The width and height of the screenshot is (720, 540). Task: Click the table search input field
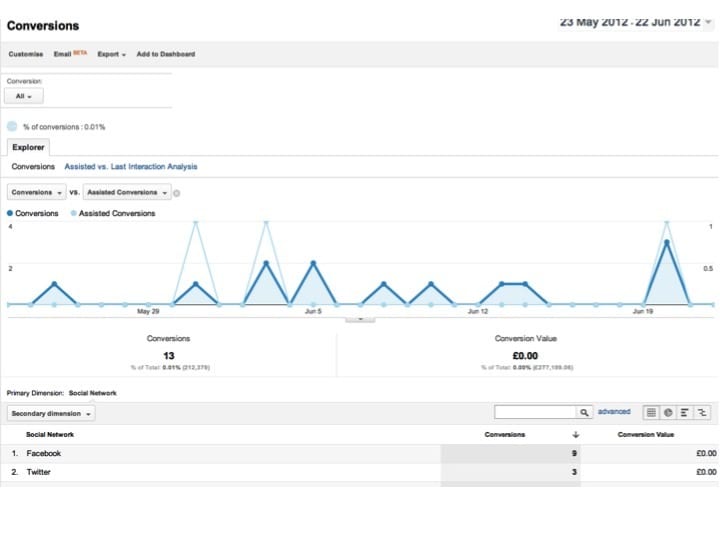click(535, 412)
